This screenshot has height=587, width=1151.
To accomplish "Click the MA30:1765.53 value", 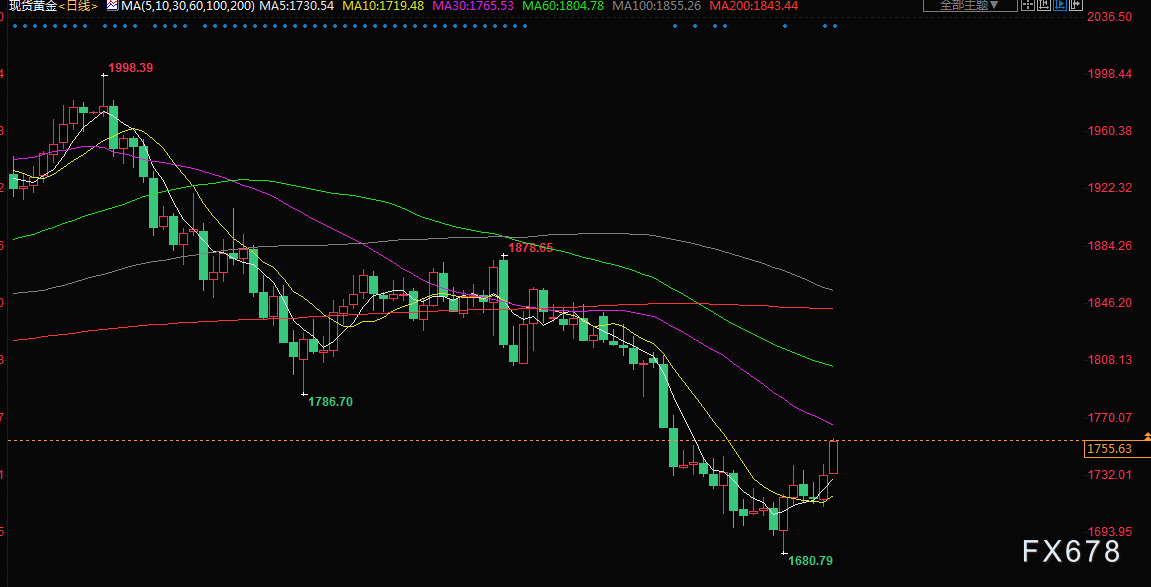I will [471, 6].
